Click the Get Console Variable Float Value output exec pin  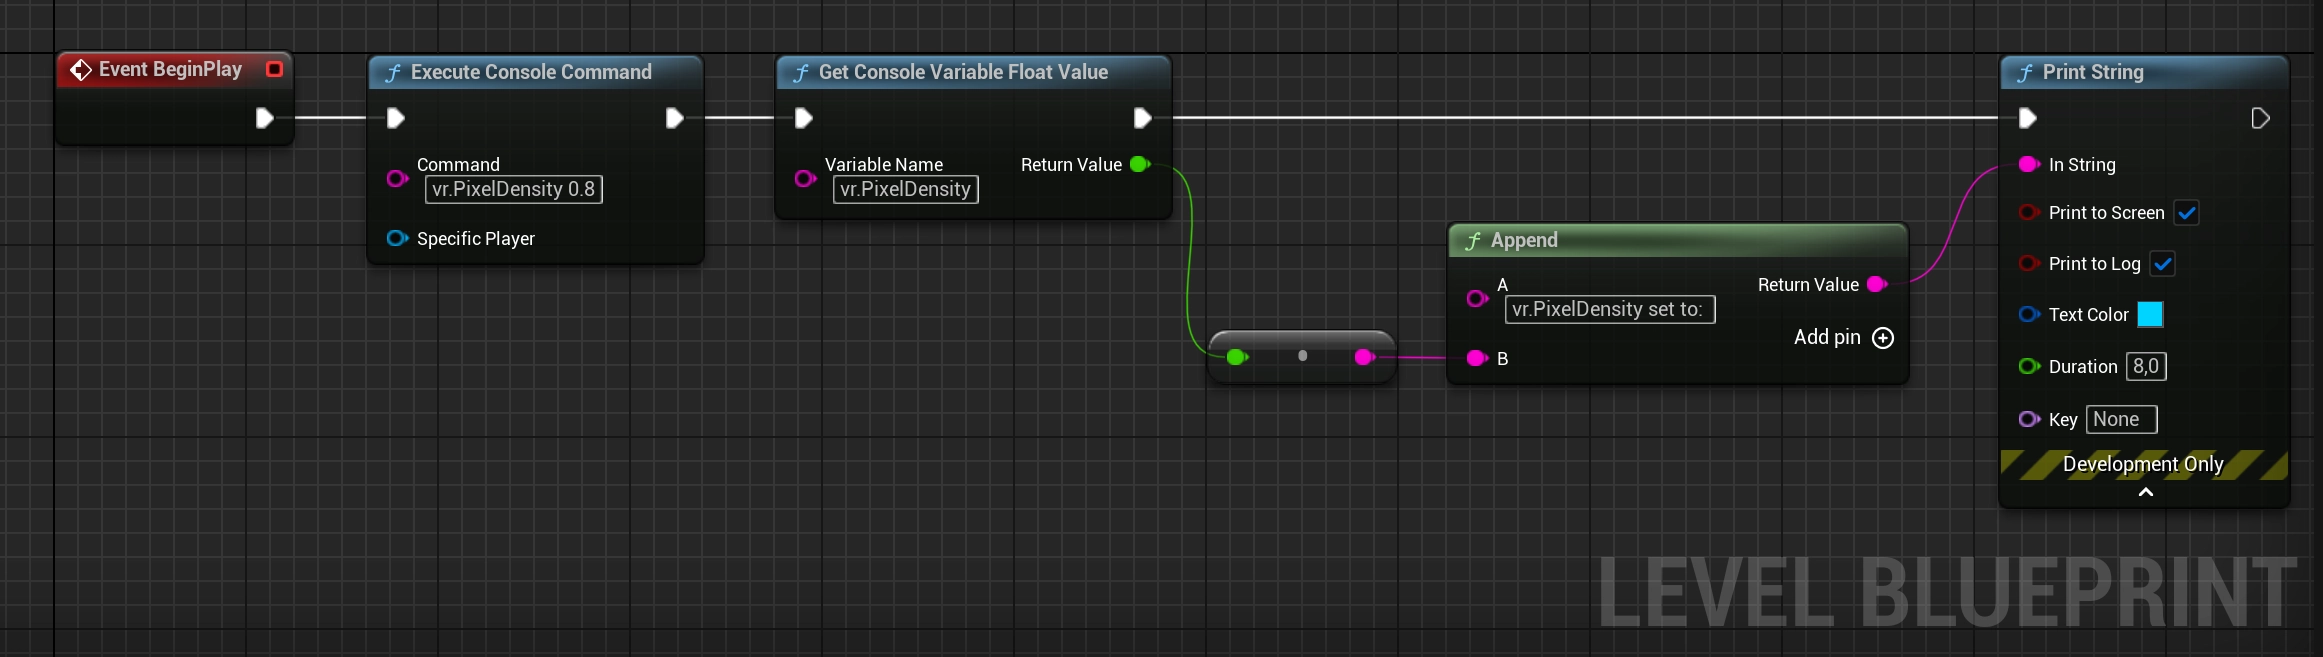pos(1143,118)
